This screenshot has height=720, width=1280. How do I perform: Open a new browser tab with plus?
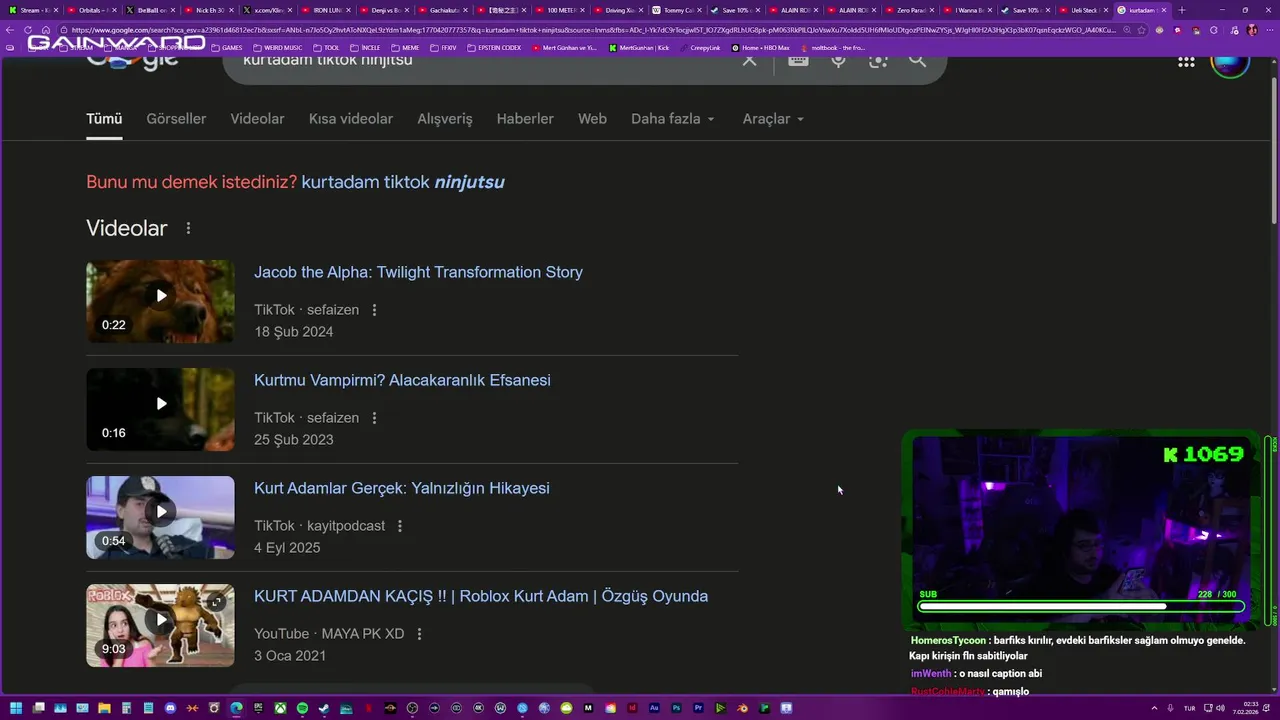[x=1182, y=10]
